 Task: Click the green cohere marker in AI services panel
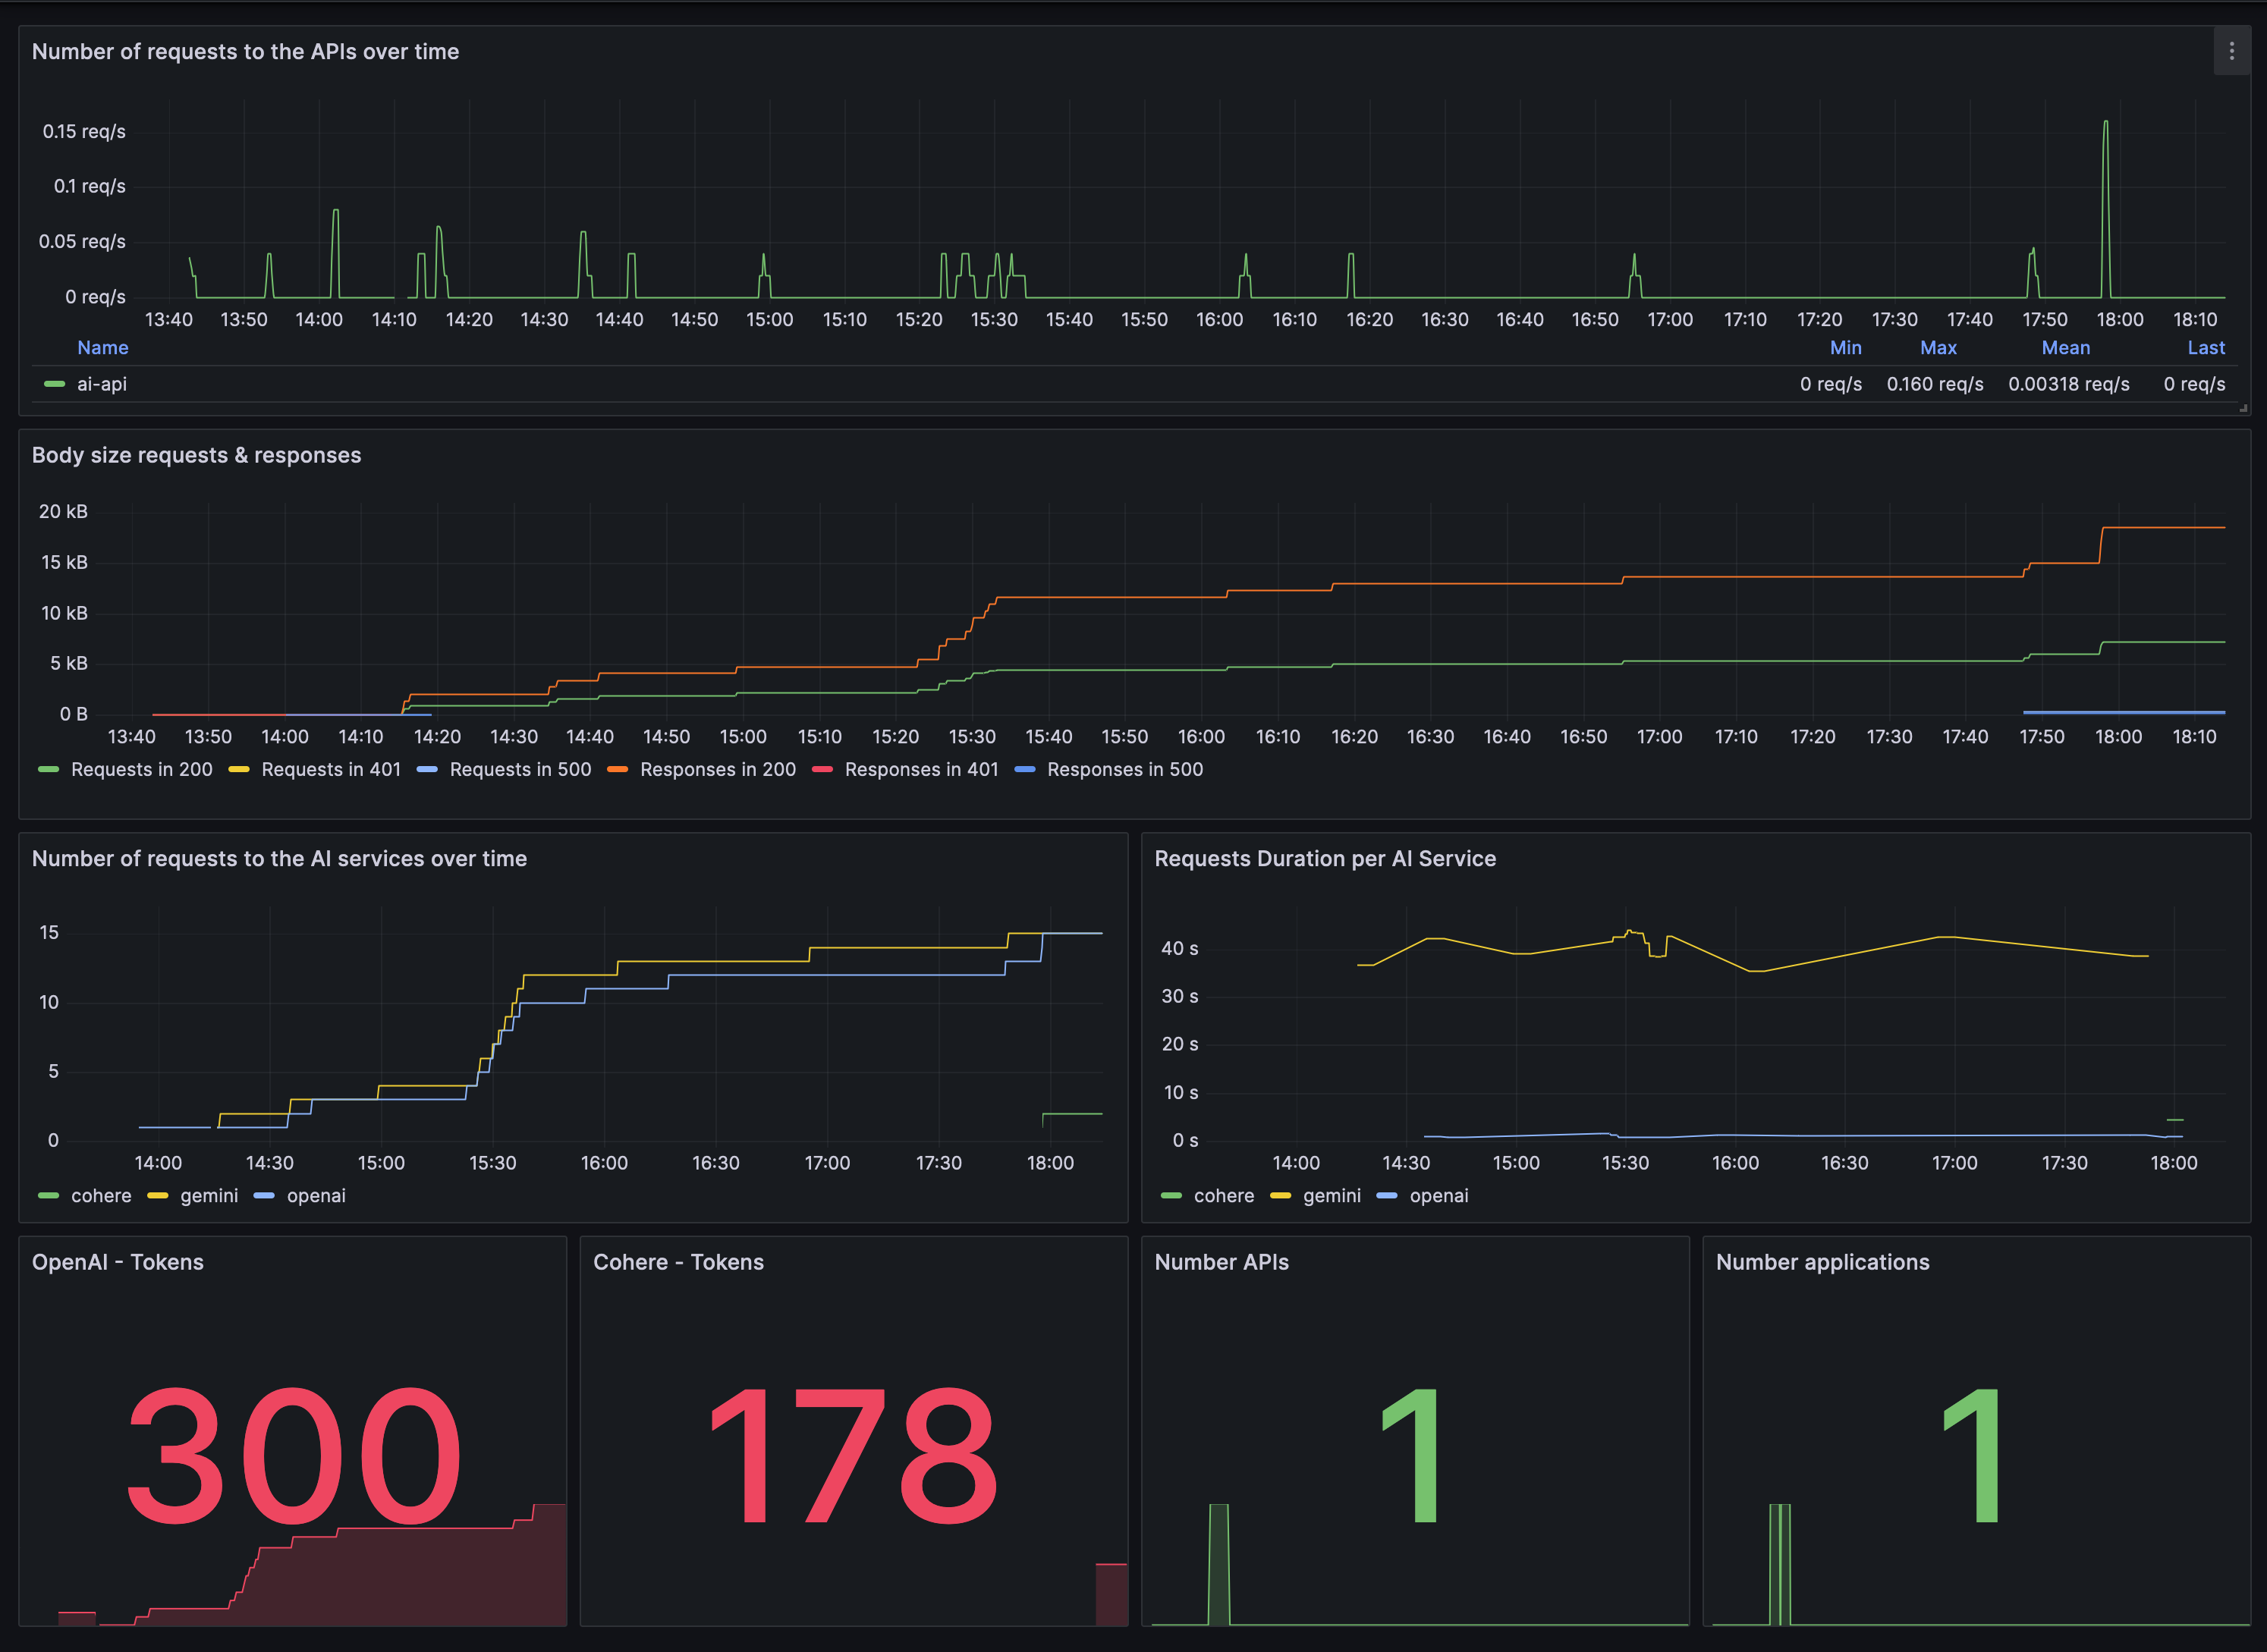[48, 1196]
